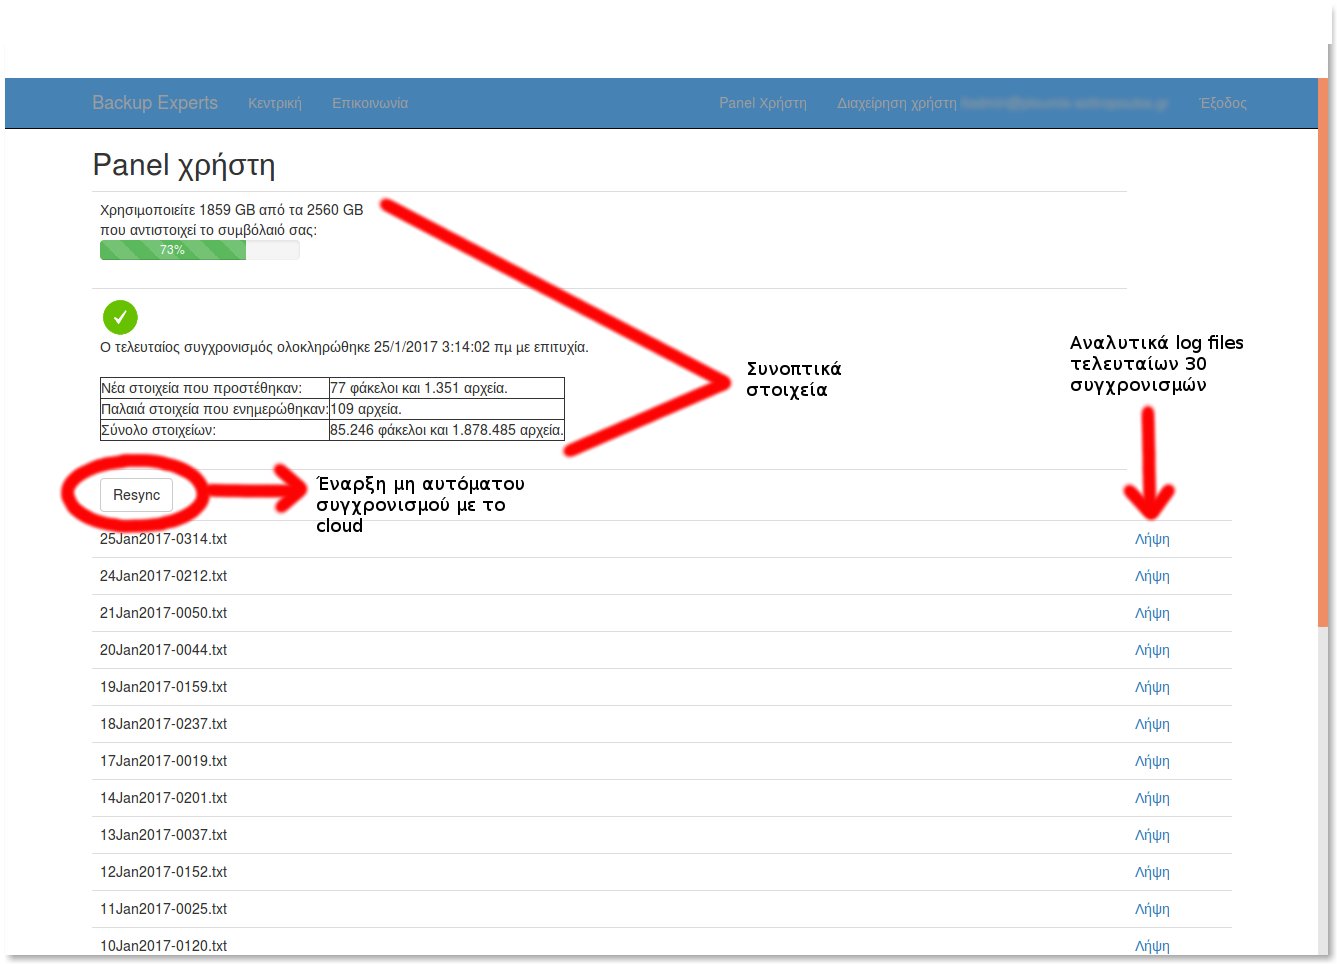Go to Panel Χρήστη in navbar
This screenshot has height=964, width=1337.
pos(763,103)
